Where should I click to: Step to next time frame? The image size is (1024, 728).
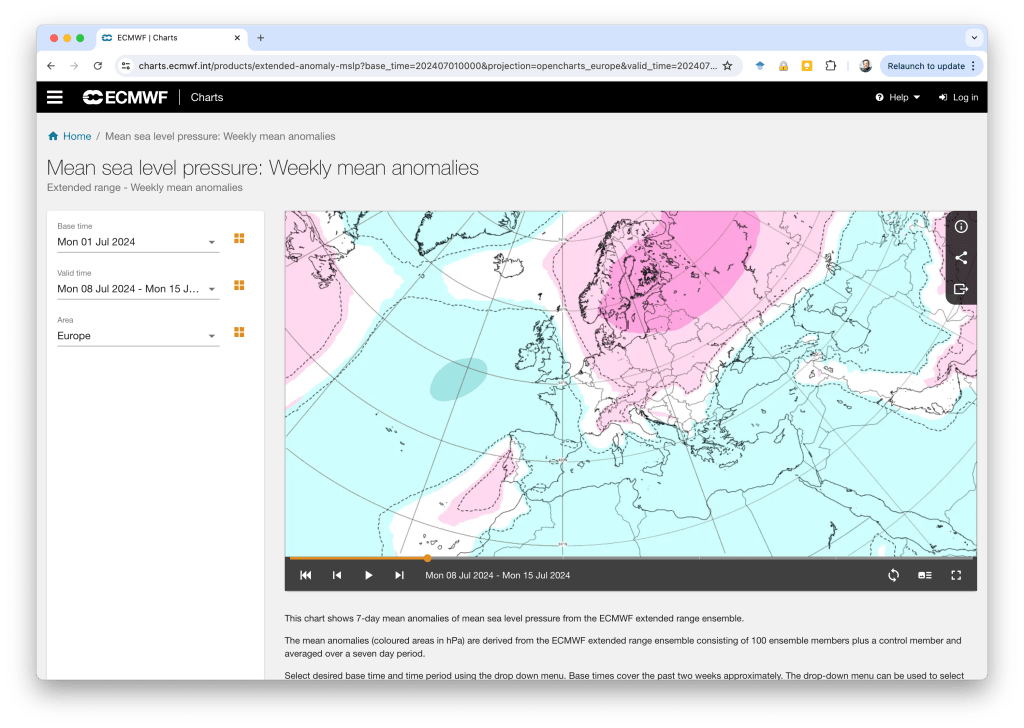pyautogui.click(x=399, y=575)
